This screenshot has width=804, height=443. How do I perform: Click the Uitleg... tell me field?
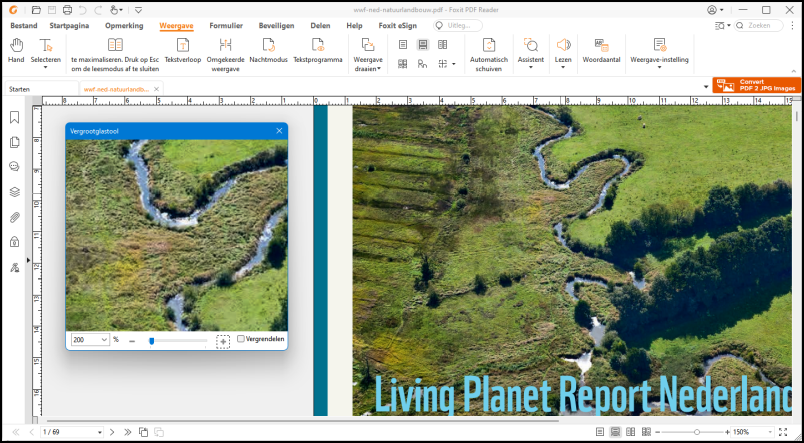pos(457,26)
